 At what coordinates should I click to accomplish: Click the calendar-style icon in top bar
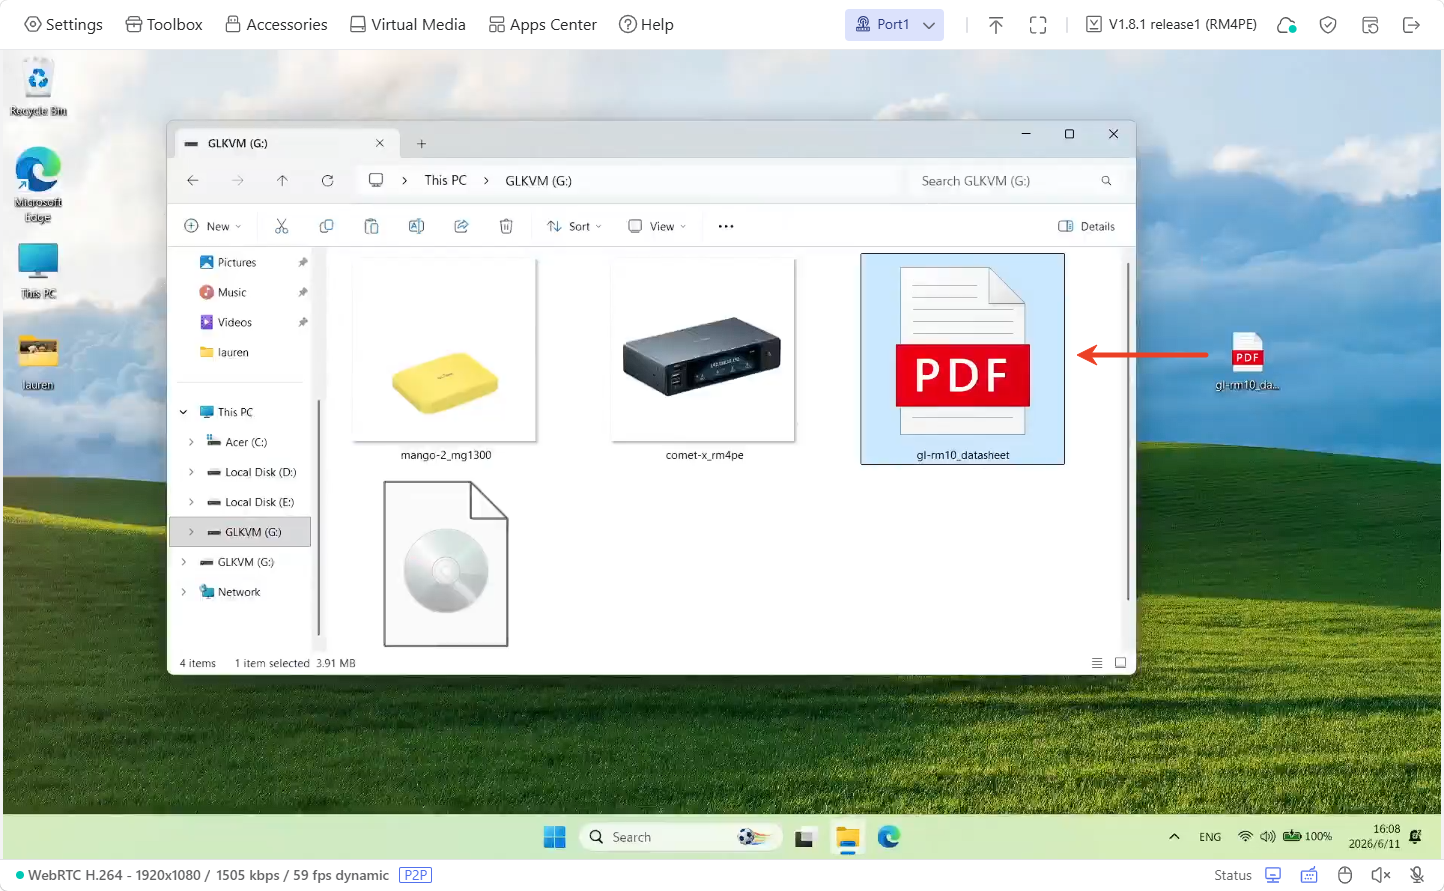[1370, 25]
